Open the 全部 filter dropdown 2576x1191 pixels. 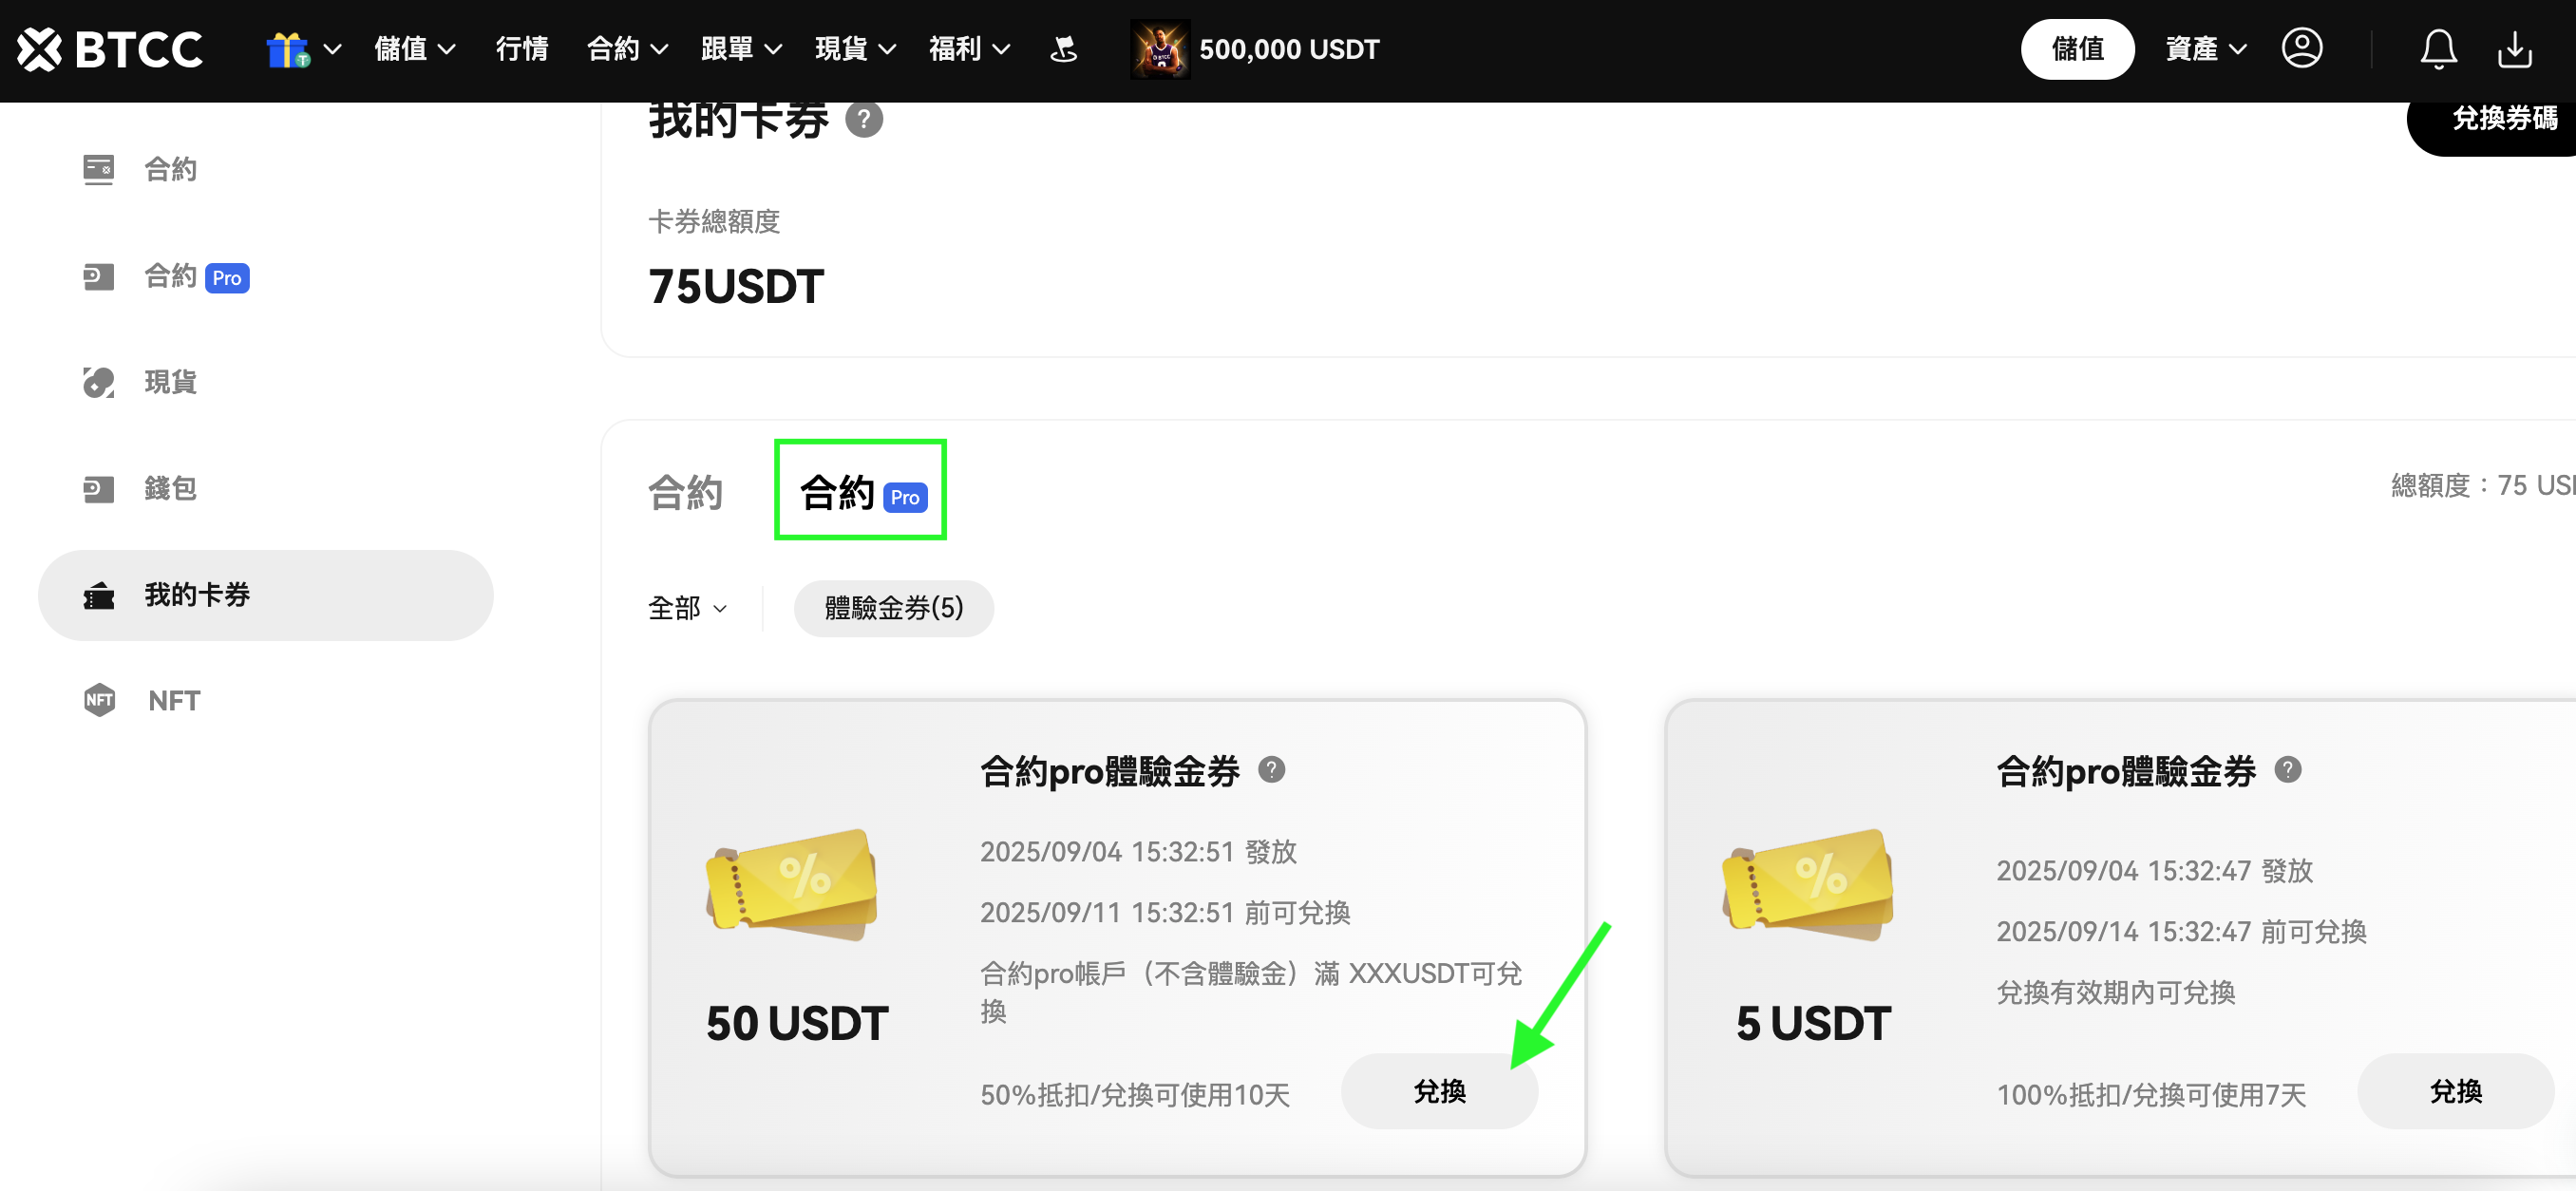click(x=687, y=608)
